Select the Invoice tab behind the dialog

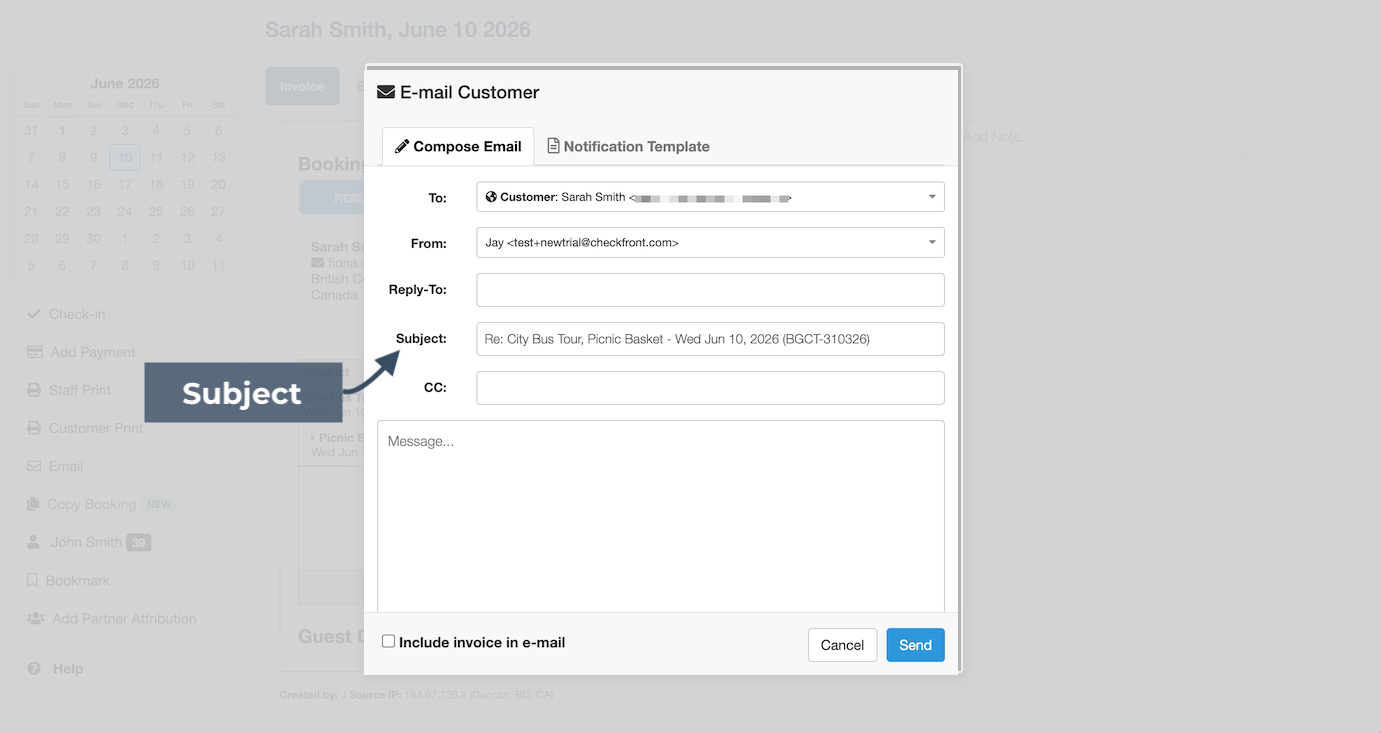click(x=302, y=86)
